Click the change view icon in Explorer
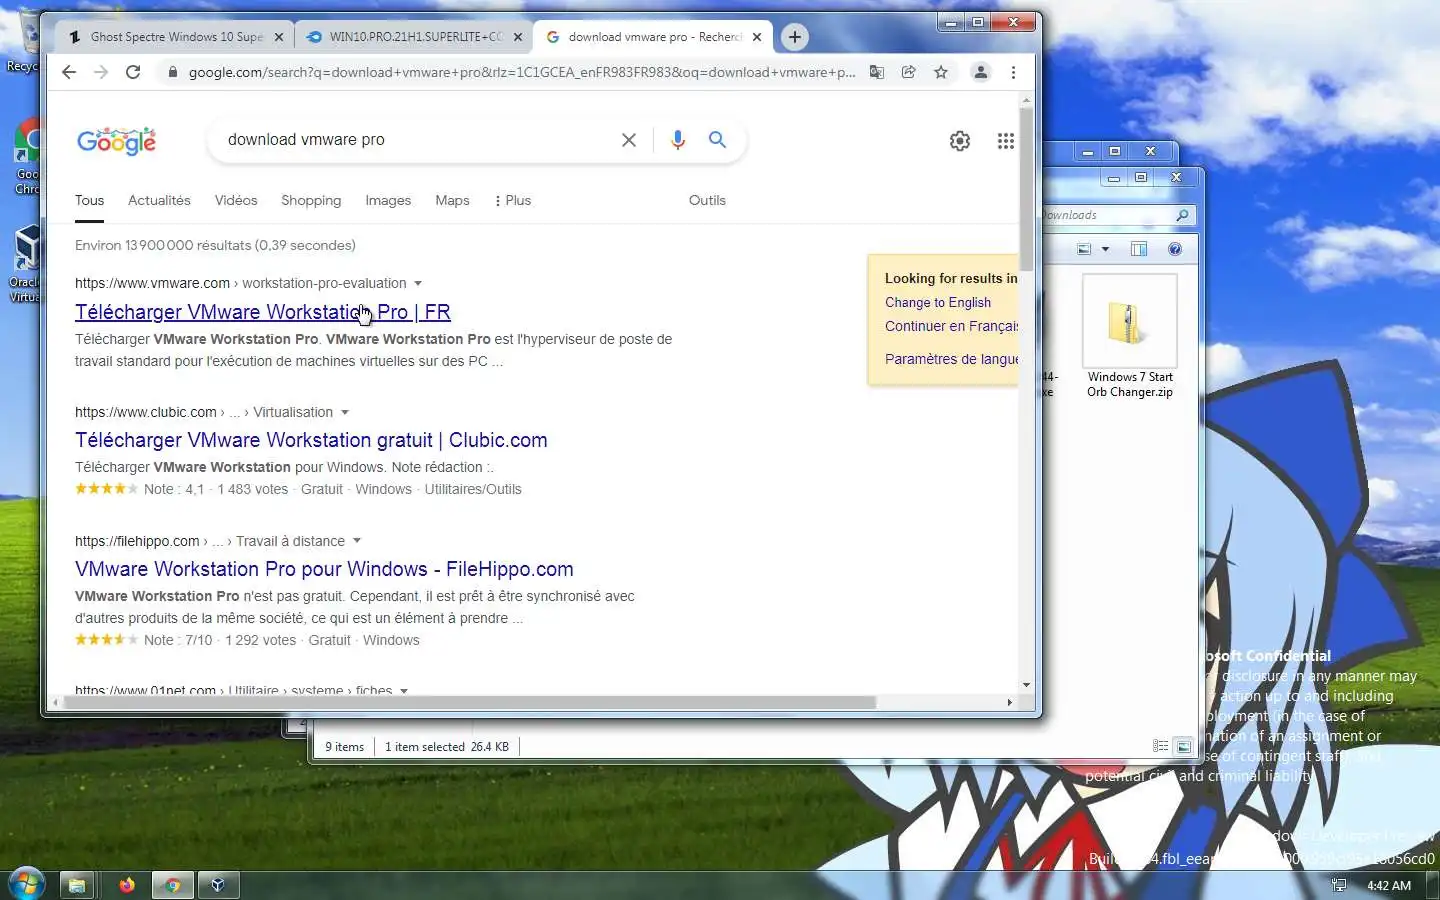The image size is (1440, 900). (1085, 249)
